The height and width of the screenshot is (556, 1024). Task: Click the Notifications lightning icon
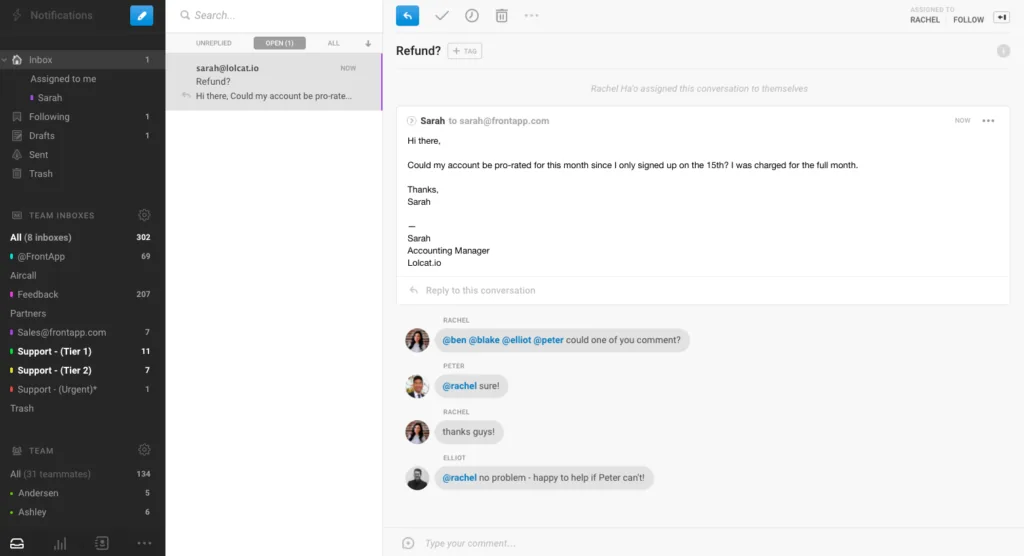(17, 15)
